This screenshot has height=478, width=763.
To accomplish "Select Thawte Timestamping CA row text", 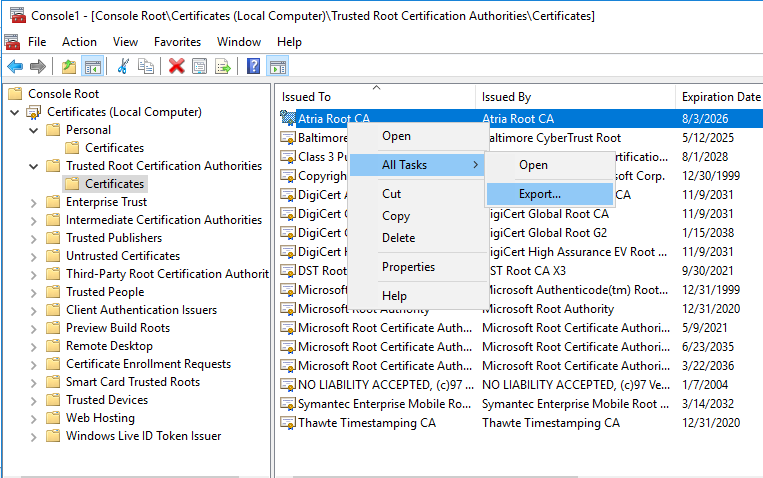I will pos(367,423).
